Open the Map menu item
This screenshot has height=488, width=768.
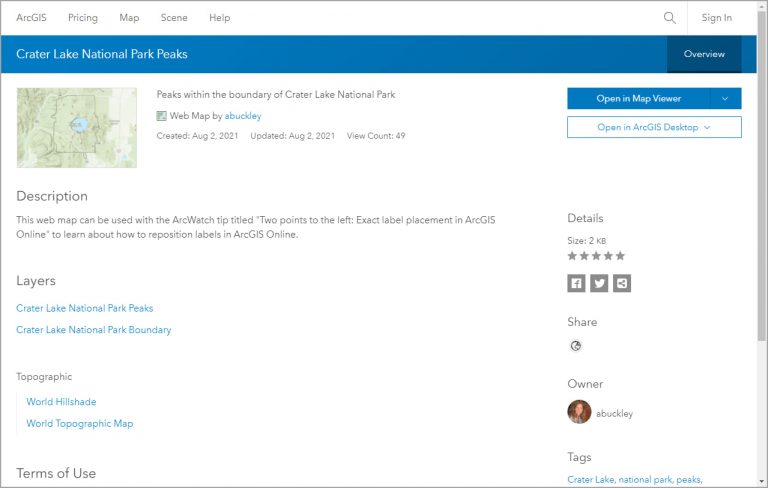(x=129, y=18)
